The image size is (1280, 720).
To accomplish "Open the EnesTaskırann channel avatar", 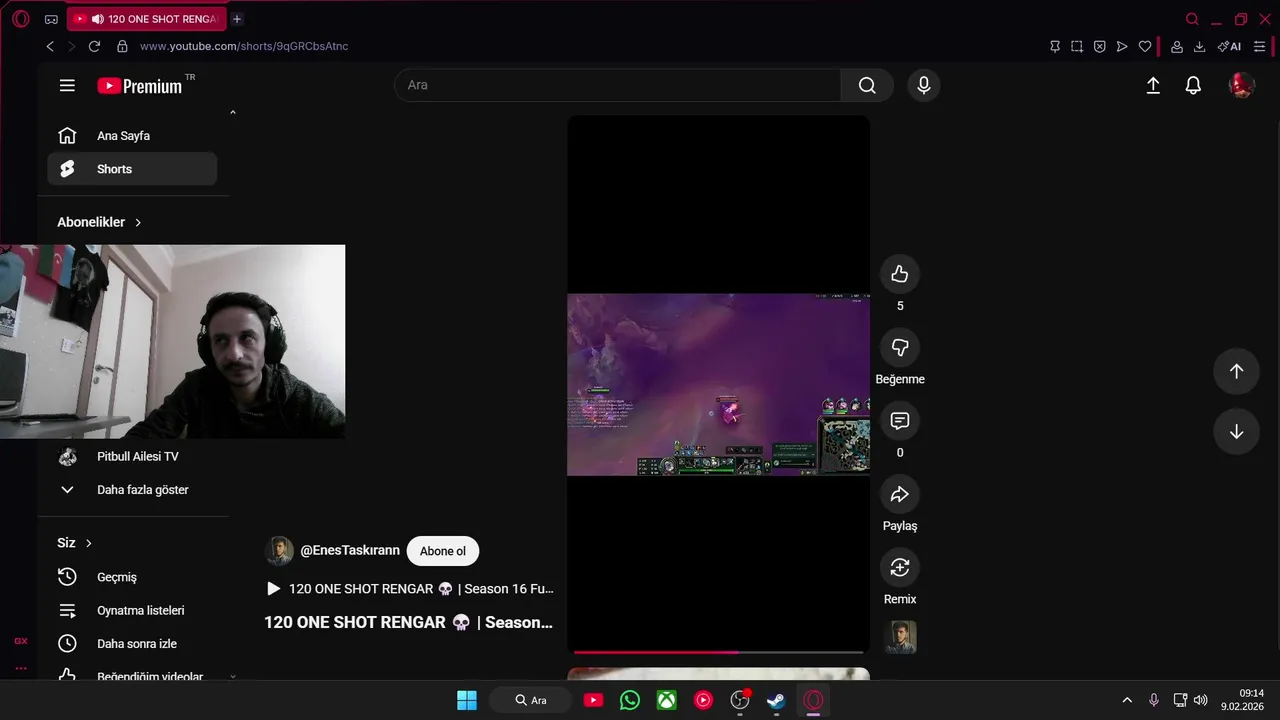I will click(x=279, y=551).
